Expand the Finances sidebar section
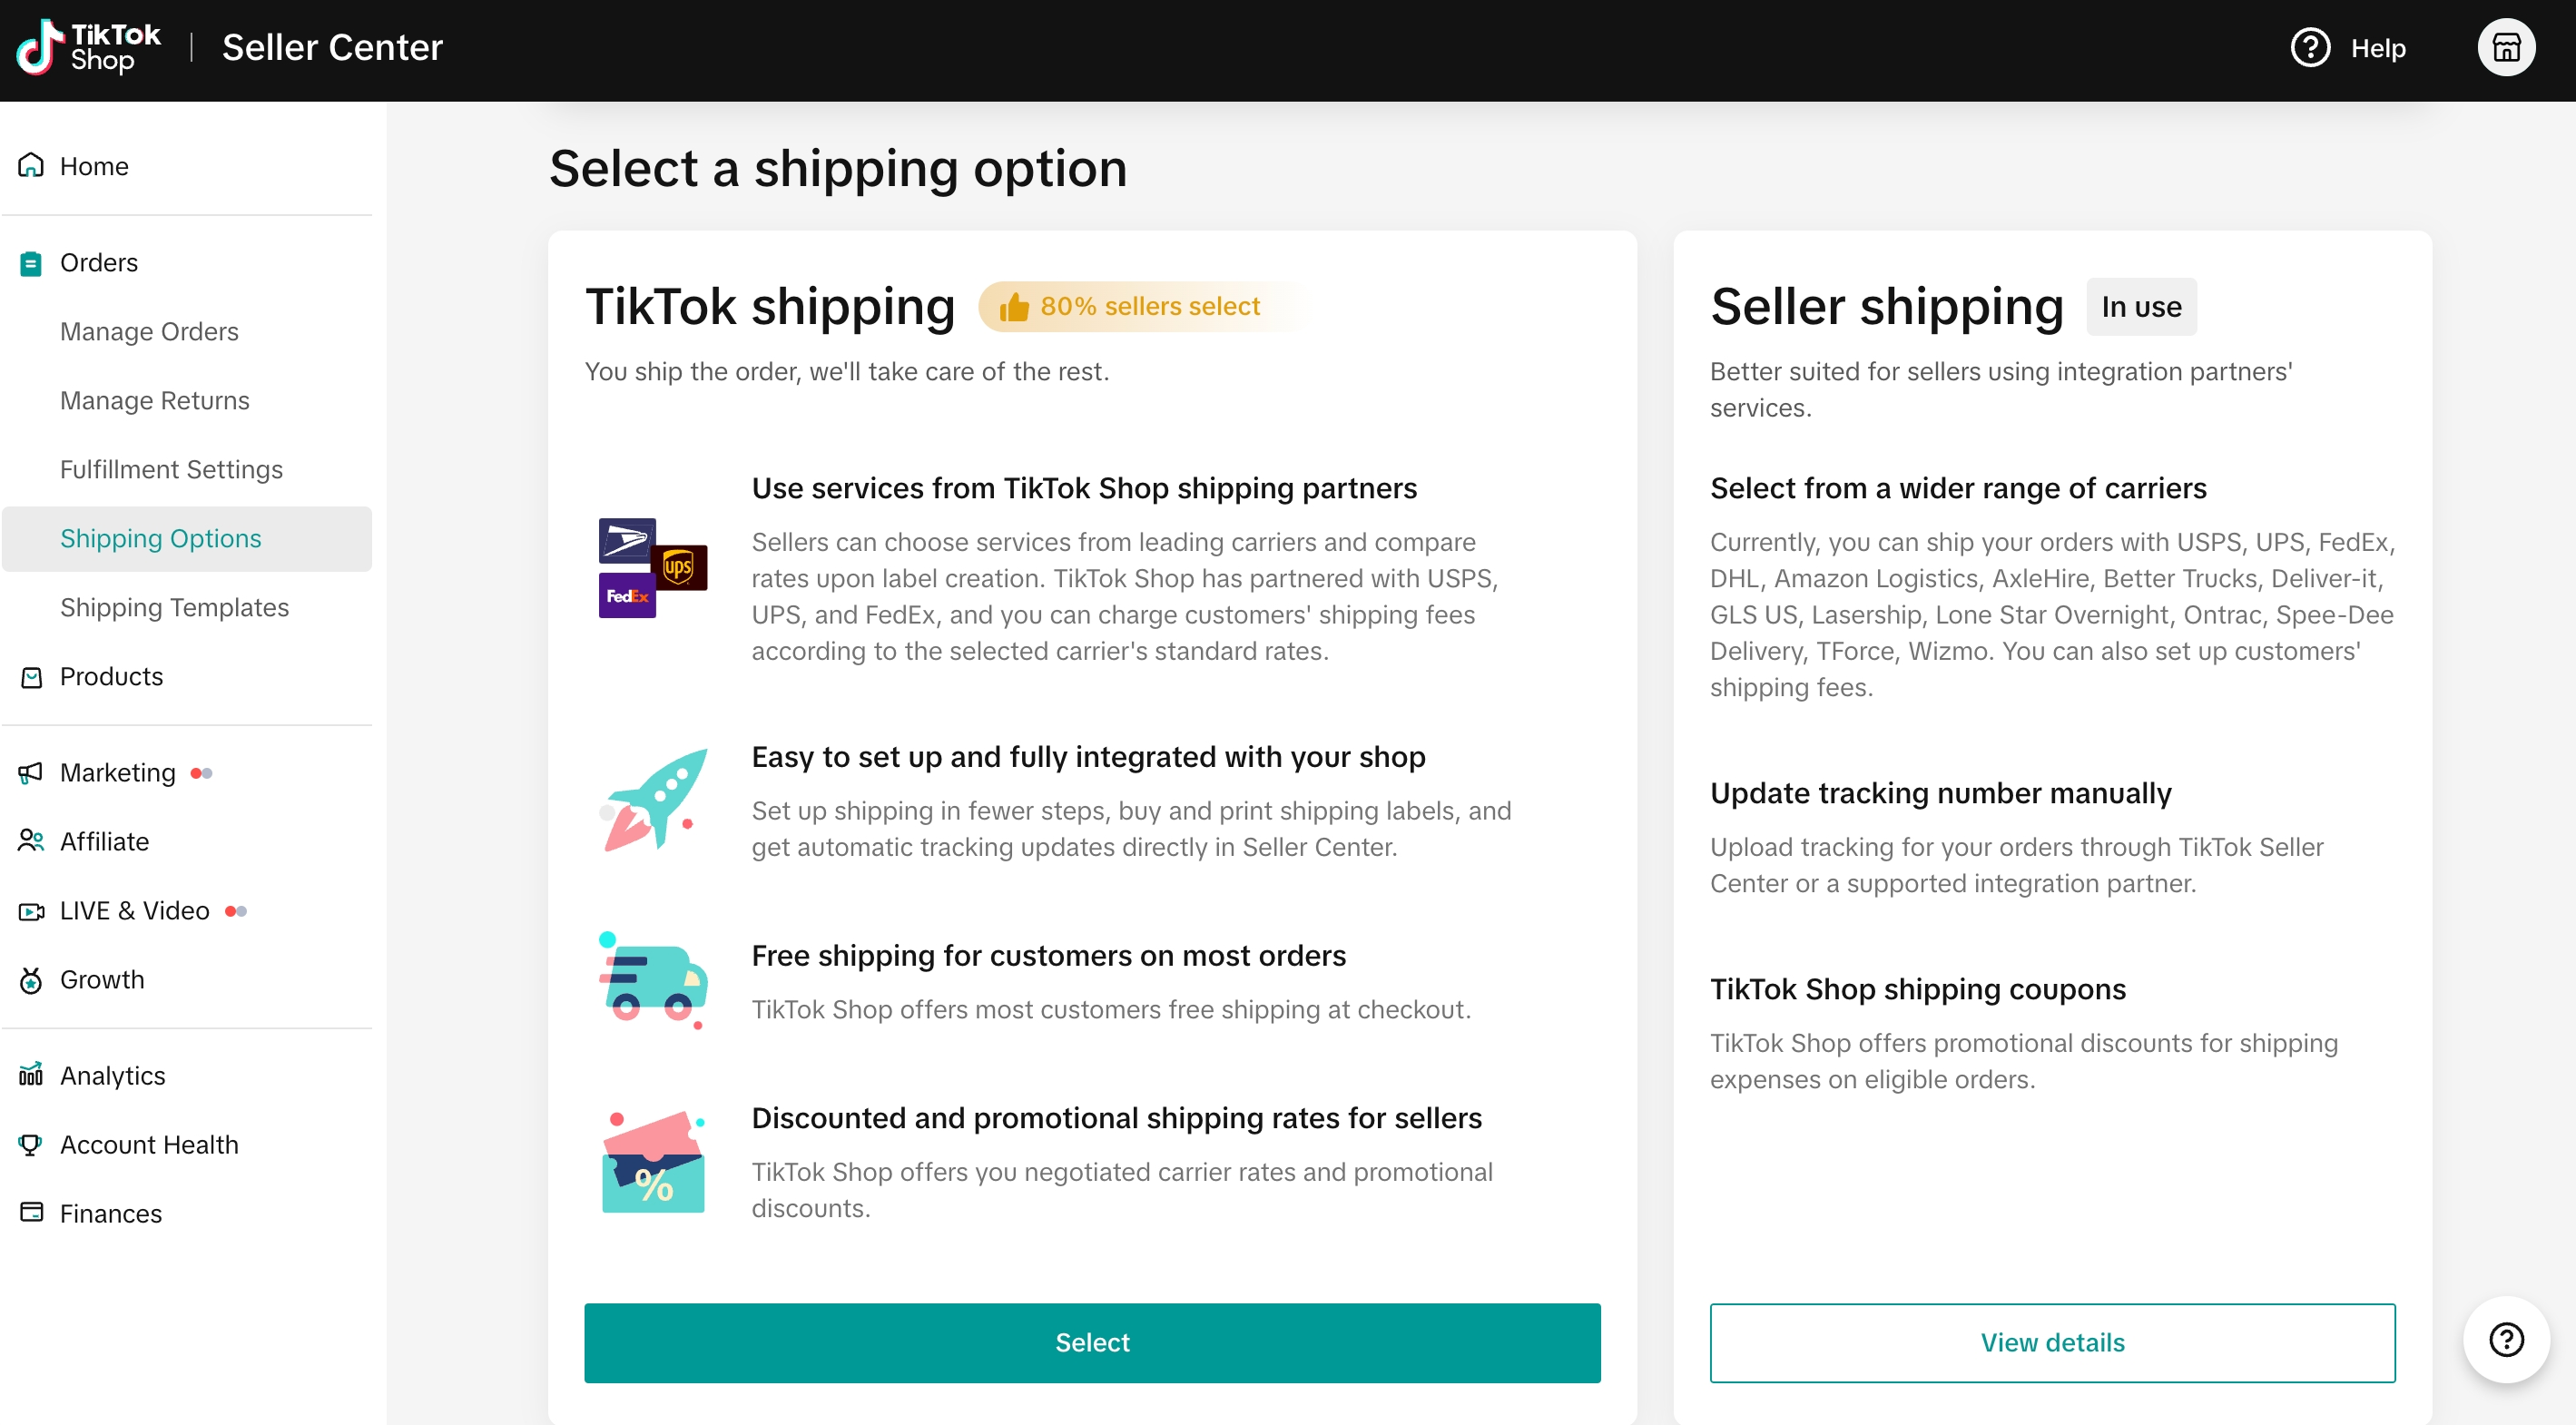Image resolution: width=2576 pixels, height=1425 pixels. click(111, 1213)
